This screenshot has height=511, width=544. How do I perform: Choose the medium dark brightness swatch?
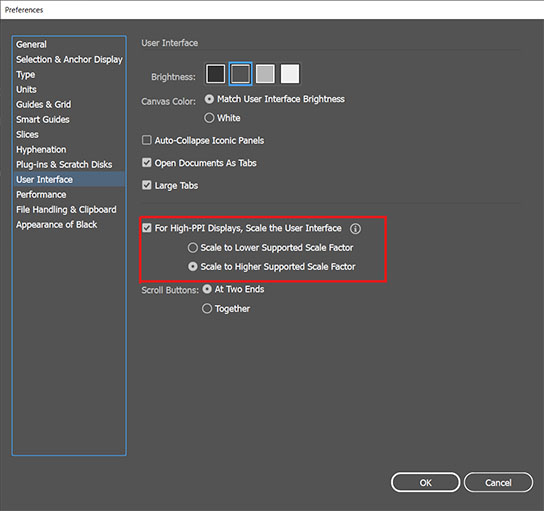point(240,74)
